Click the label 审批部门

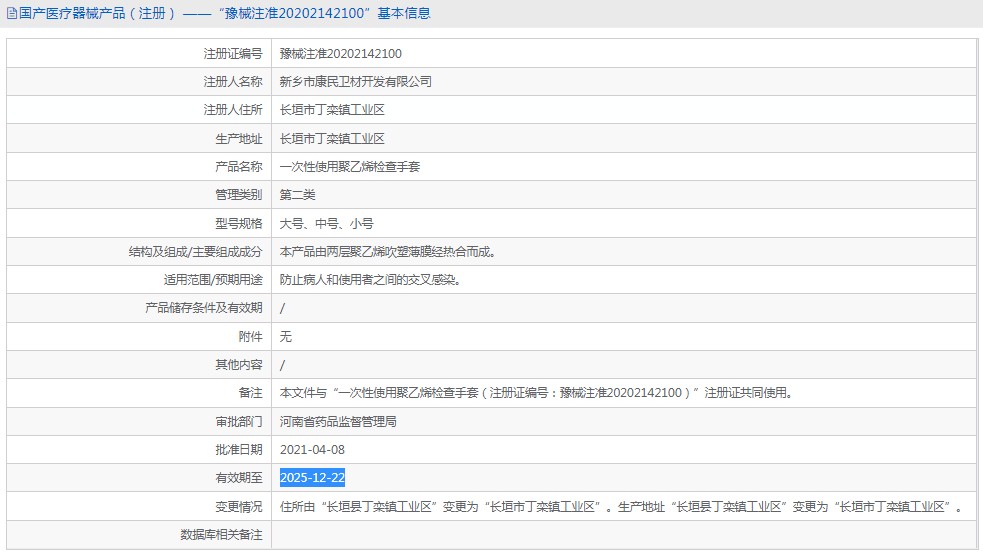pos(239,422)
